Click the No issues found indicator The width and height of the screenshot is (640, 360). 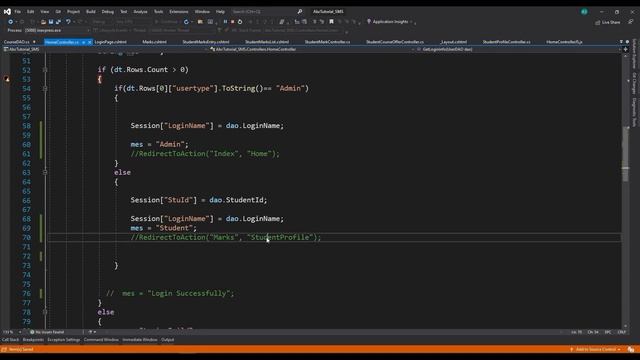[47, 332]
